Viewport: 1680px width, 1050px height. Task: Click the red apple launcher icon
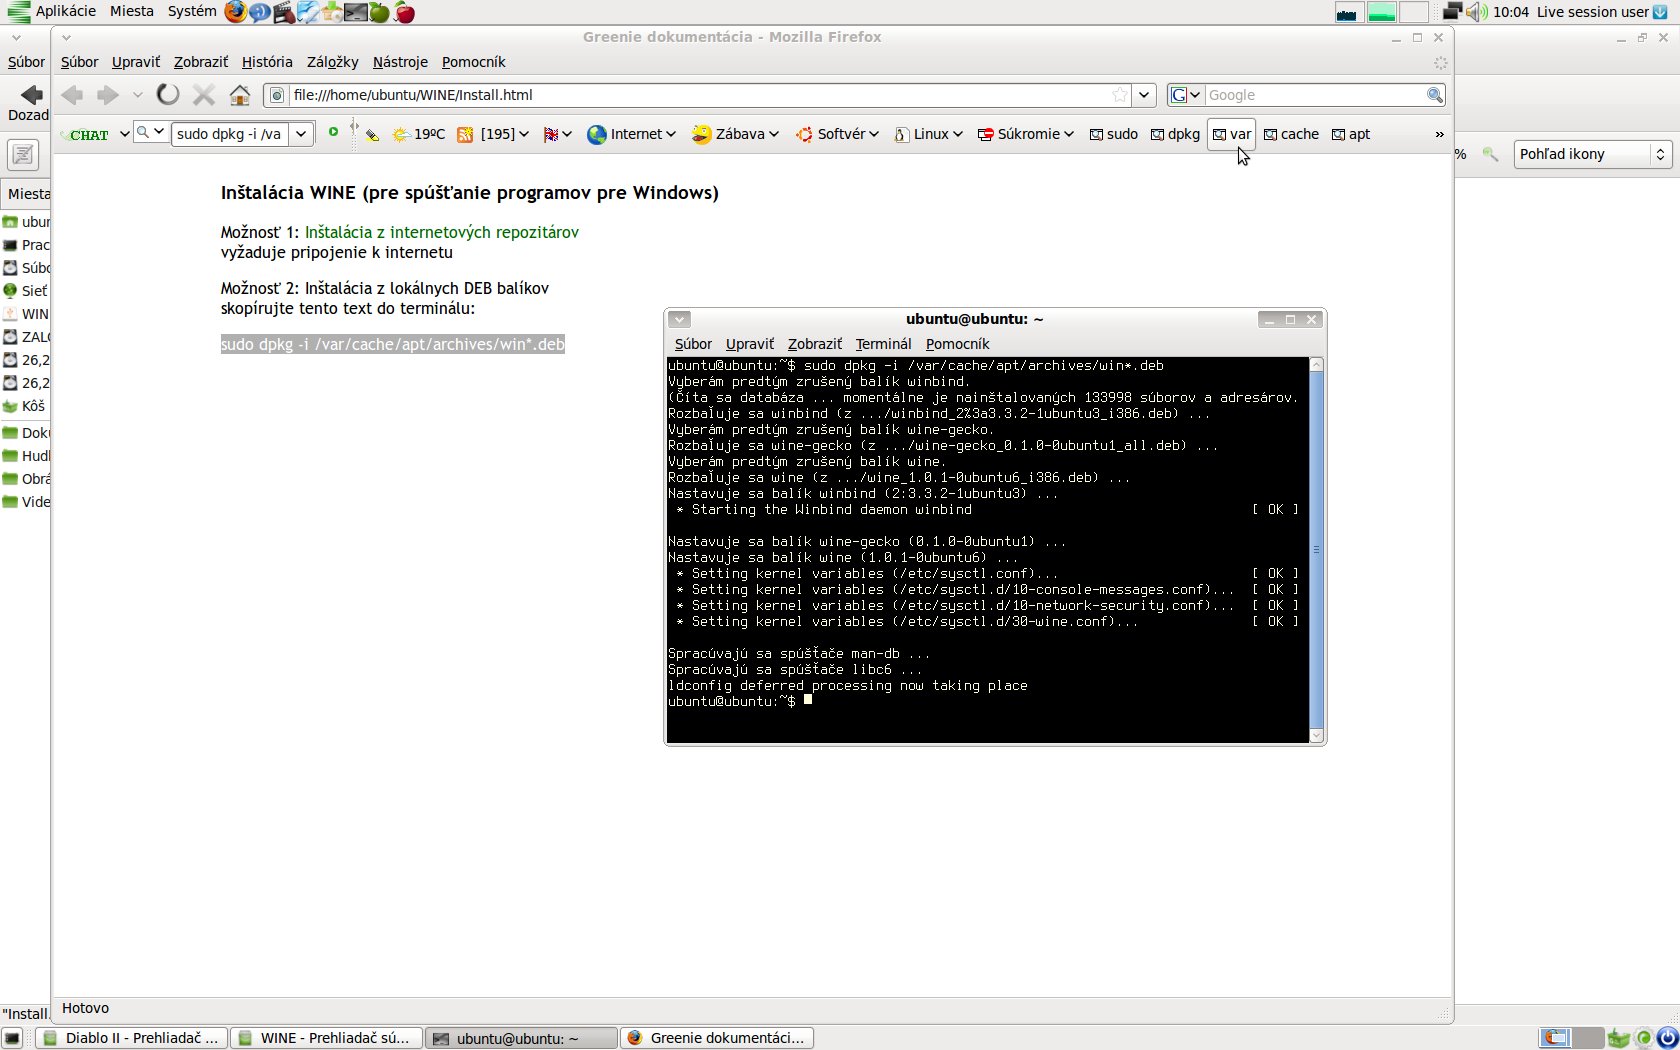coord(404,12)
